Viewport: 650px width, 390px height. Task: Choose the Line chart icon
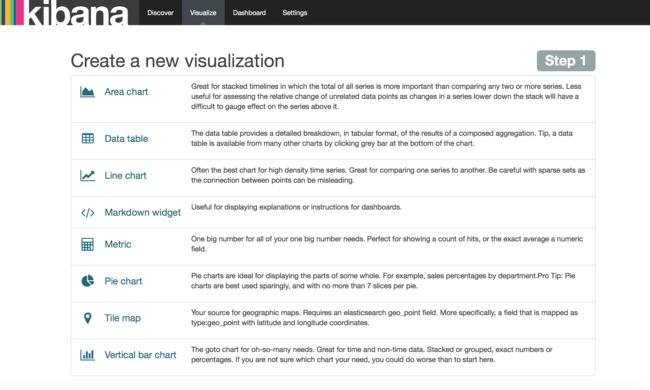(87, 175)
